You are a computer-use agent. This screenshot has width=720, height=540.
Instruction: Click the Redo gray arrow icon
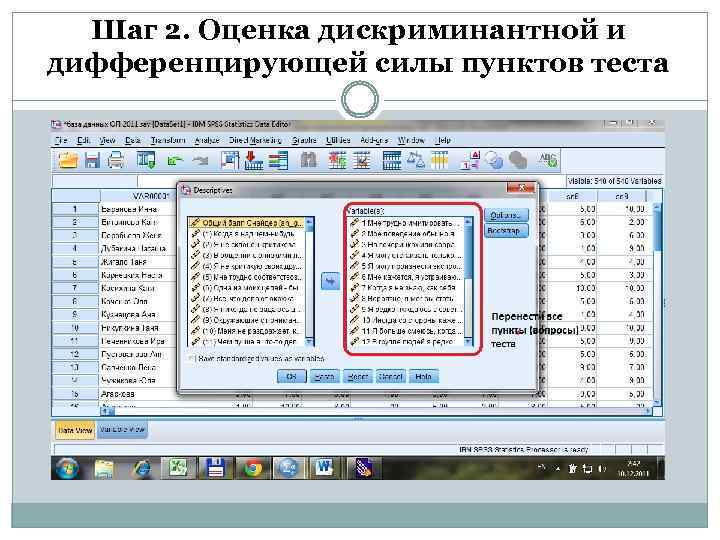click(200, 161)
